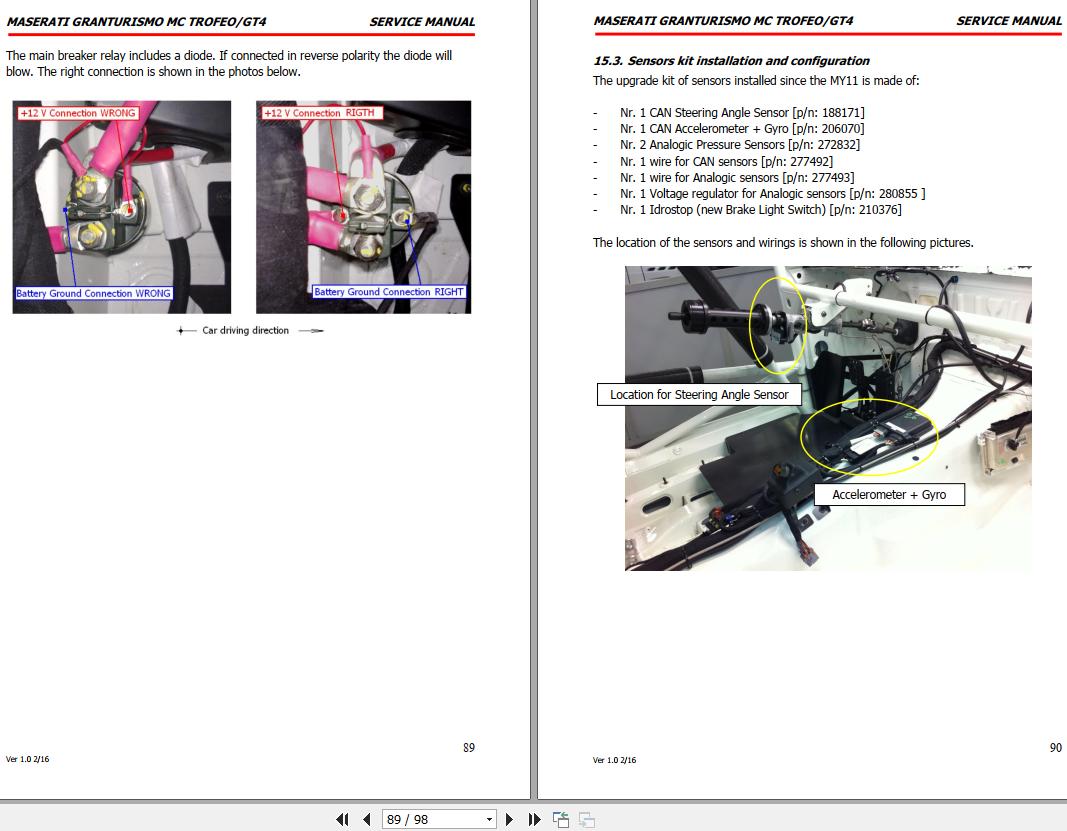Go to the next page

[x=509, y=819]
